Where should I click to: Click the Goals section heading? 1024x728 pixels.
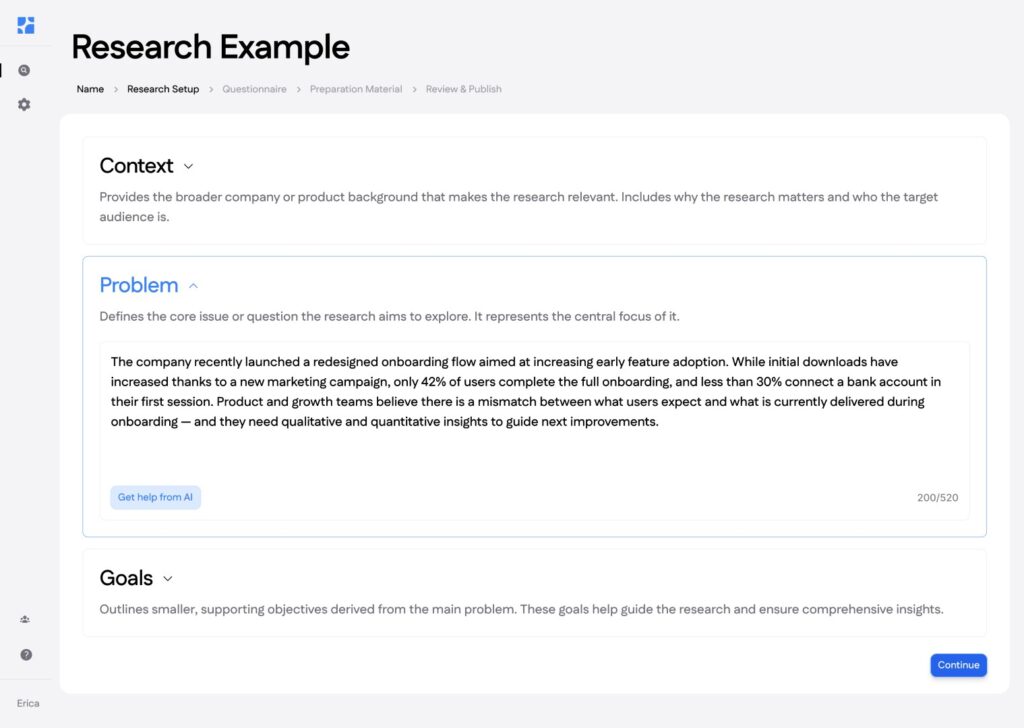point(126,578)
